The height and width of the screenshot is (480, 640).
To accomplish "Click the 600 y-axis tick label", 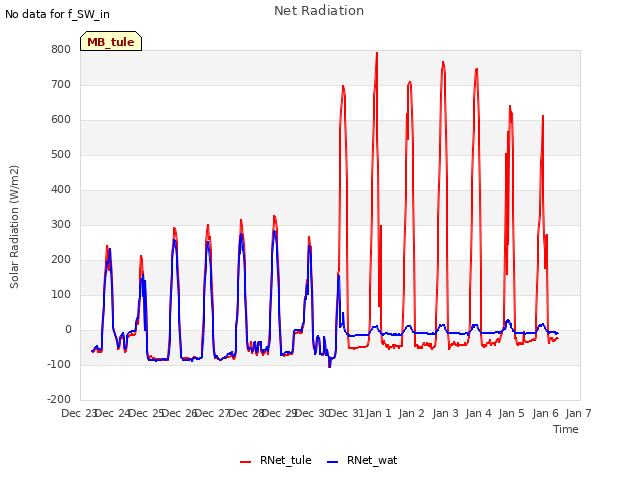I will (x=61, y=120).
